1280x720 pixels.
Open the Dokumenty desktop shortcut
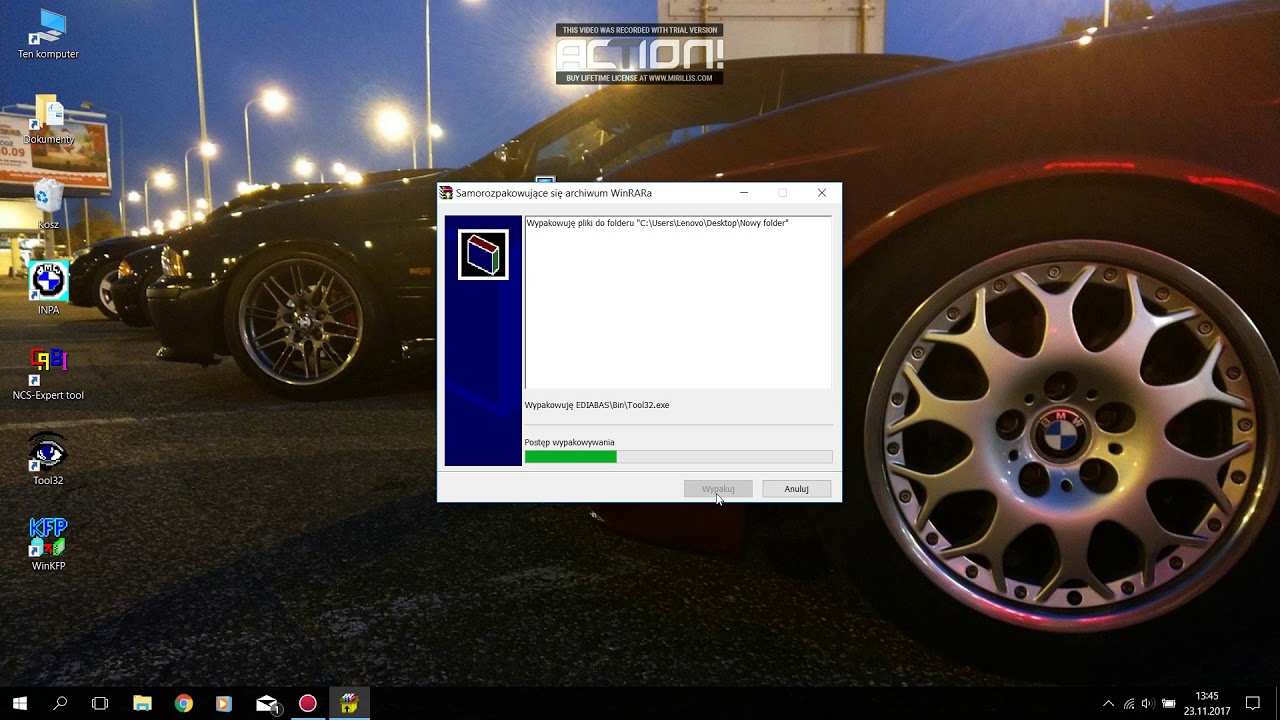click(x=48, y=120)
